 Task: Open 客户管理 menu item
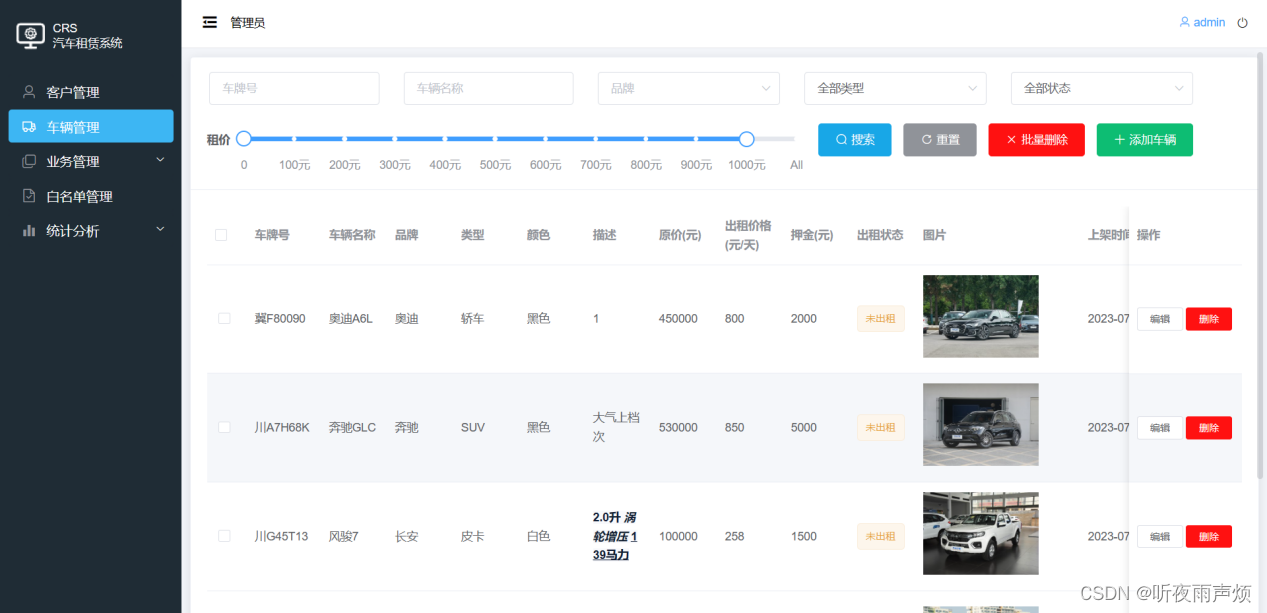[91, 92]
